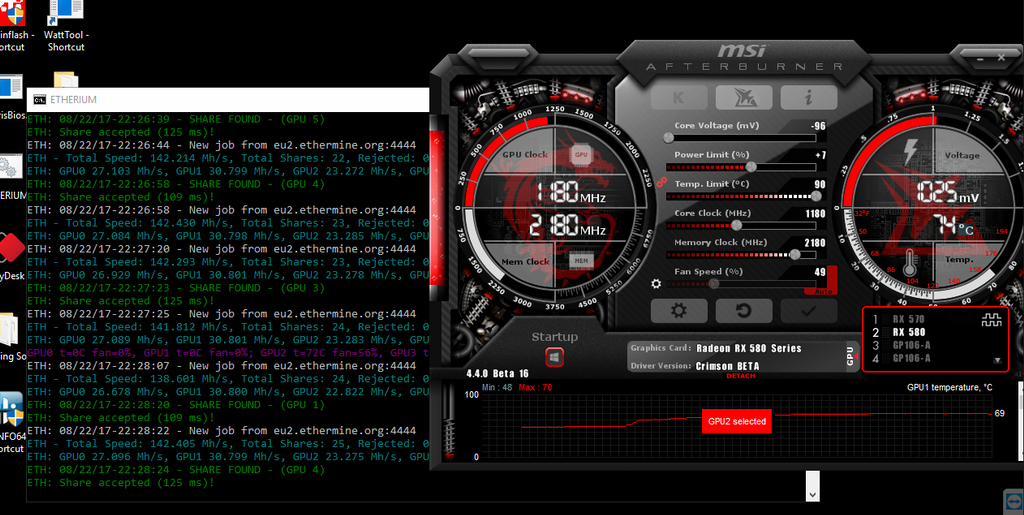The height and width of the screenshot is (515, 1024).
Task: Click the Fan Speed value 49
Action: pos(820,272)
